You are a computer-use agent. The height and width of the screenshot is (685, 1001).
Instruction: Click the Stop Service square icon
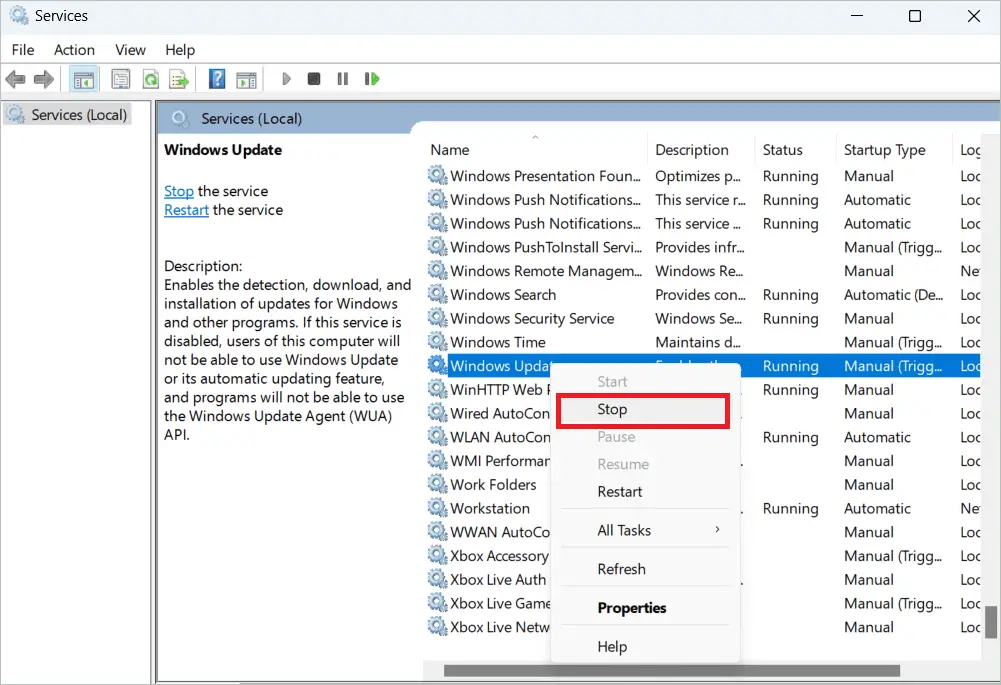pyautogui.click(x=313, y=79)
